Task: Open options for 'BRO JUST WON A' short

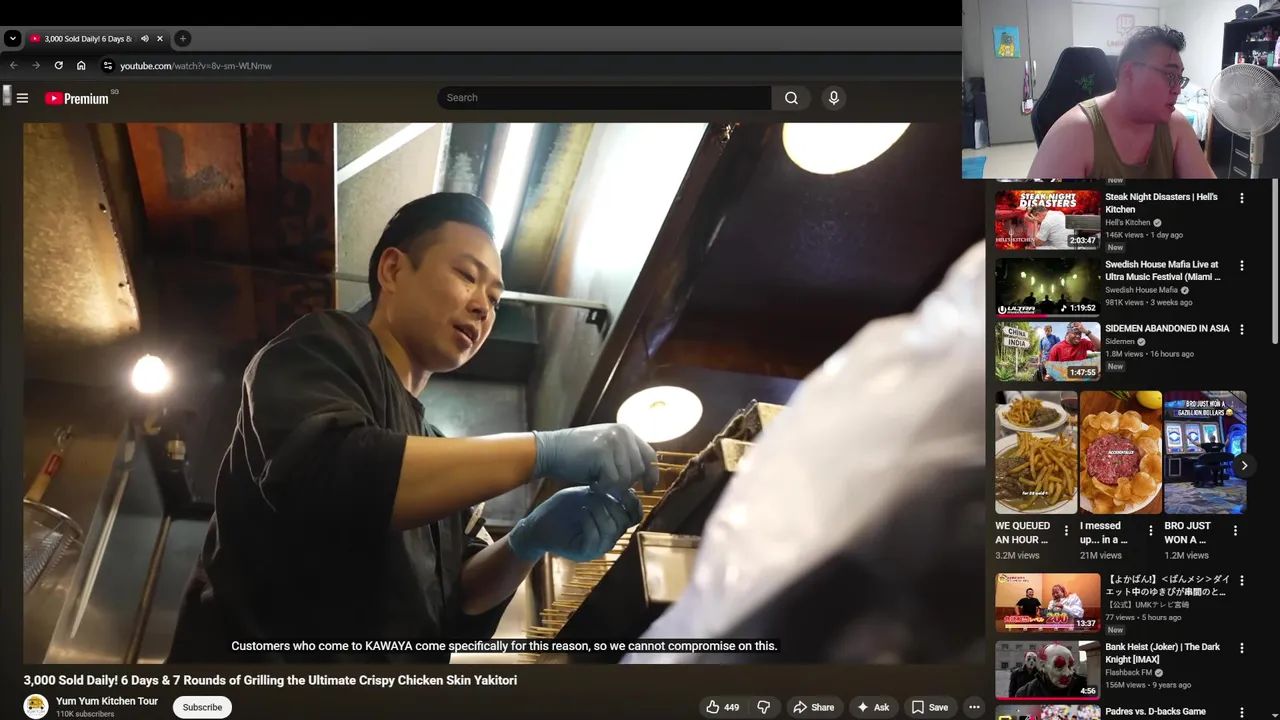Action: point(1235,531)
